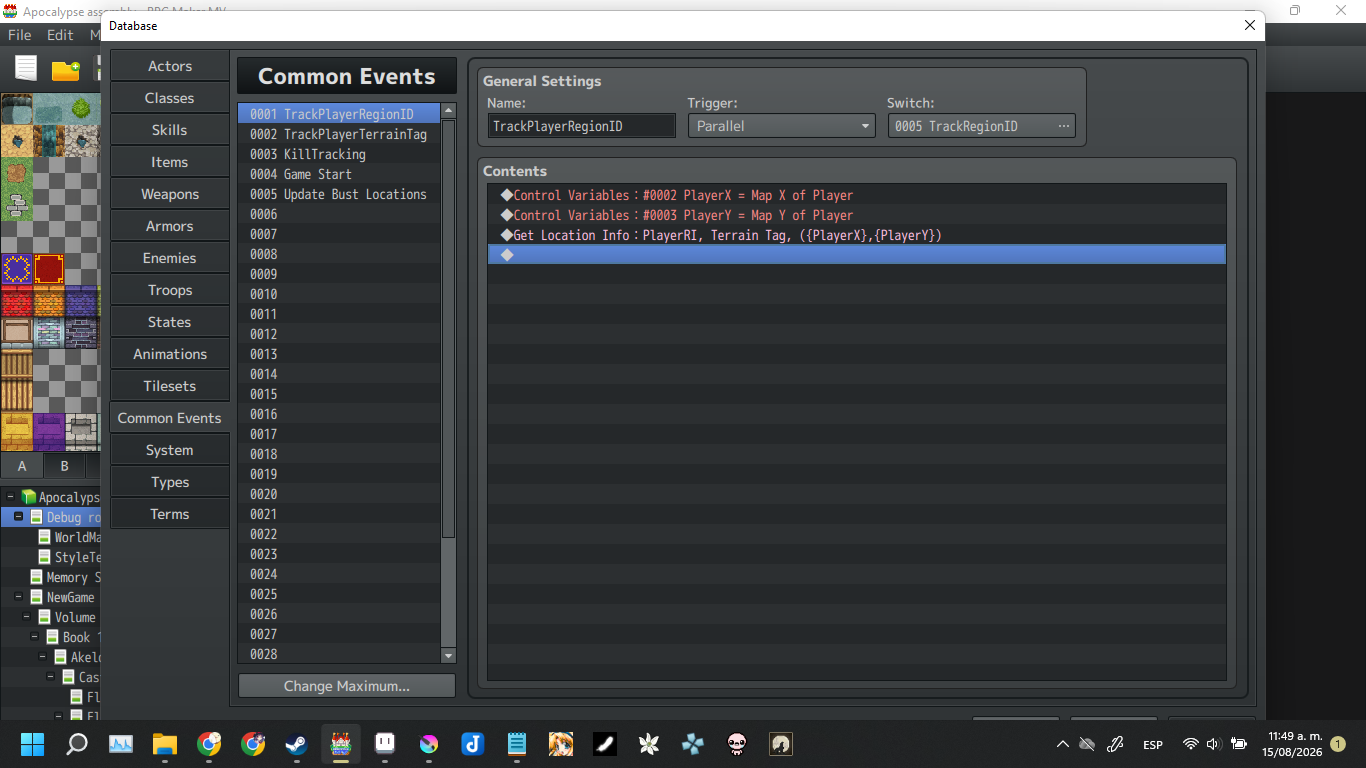
Task: Select the Control Variables PlayerX command line
Action: pos(857,195)
